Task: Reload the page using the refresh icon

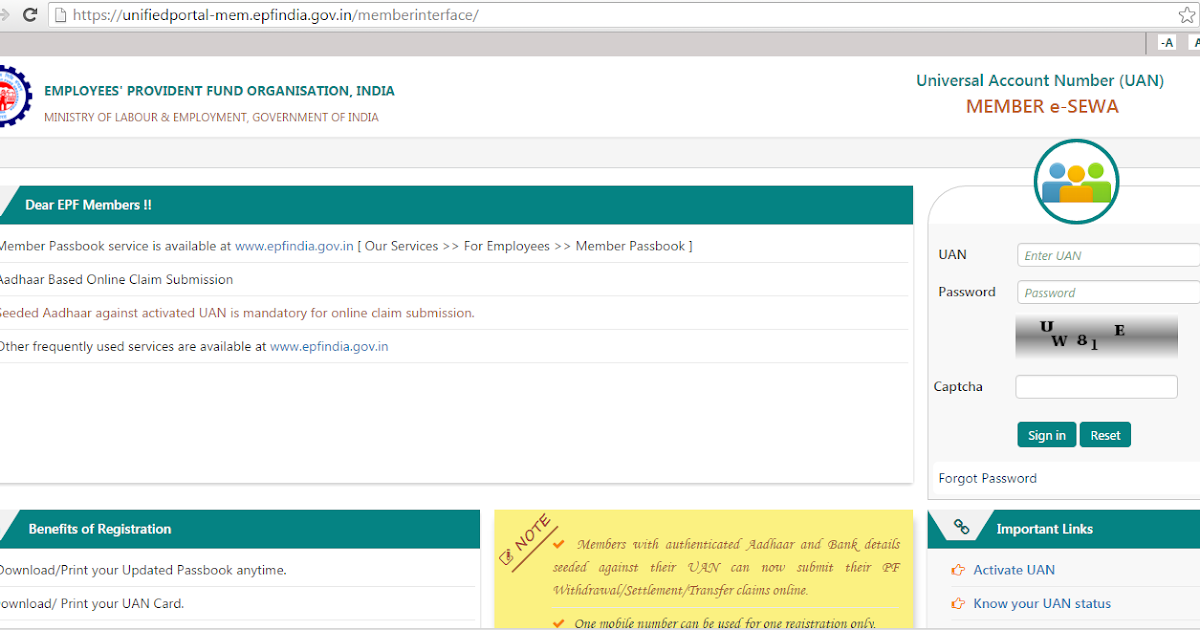Action: [x=31, y=15]
